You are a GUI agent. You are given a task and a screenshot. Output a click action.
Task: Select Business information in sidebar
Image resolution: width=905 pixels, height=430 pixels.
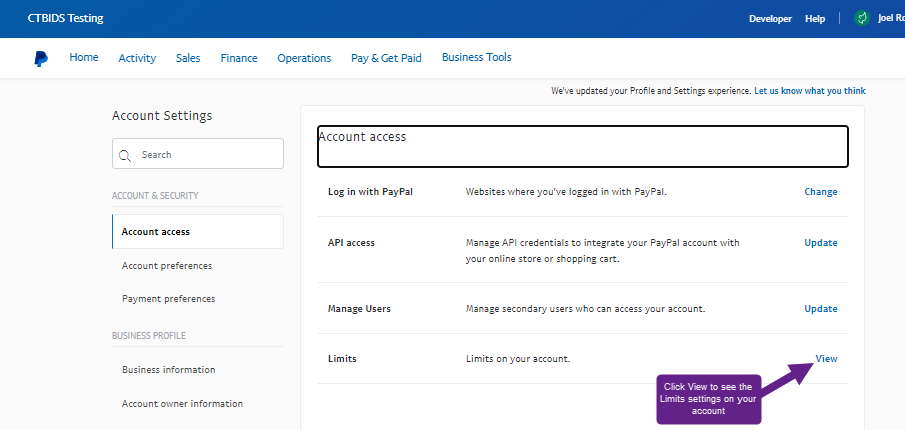tap(169, 369)
